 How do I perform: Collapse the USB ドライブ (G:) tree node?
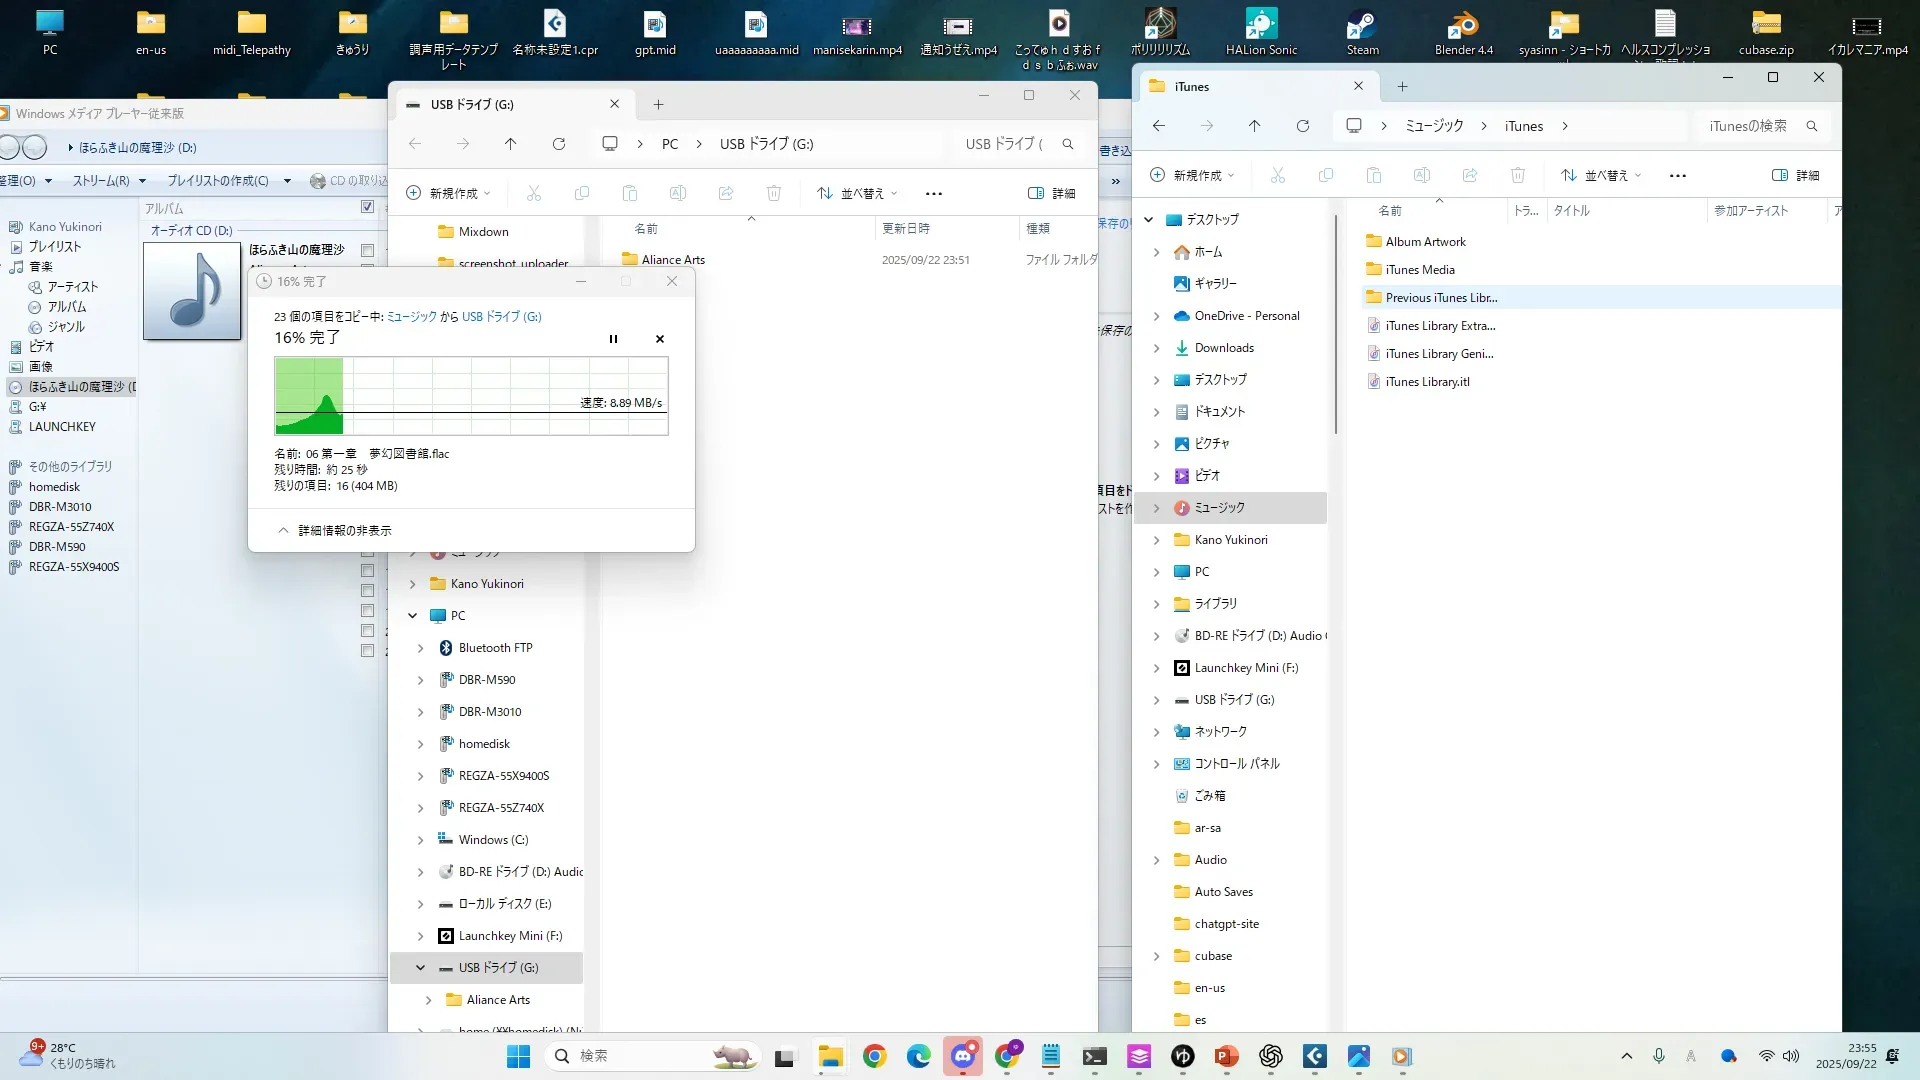tap(420, 968)
